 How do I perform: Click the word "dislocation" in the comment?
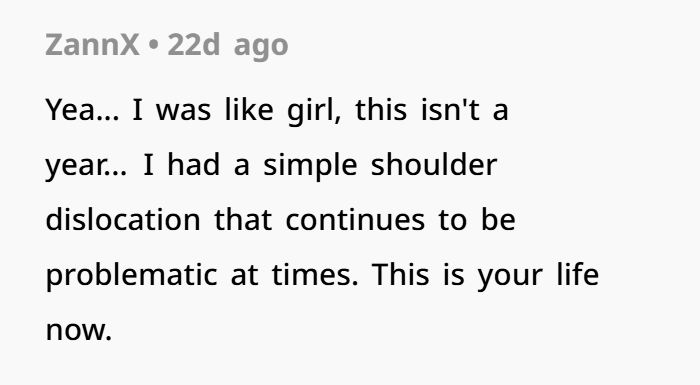[123, 220]
